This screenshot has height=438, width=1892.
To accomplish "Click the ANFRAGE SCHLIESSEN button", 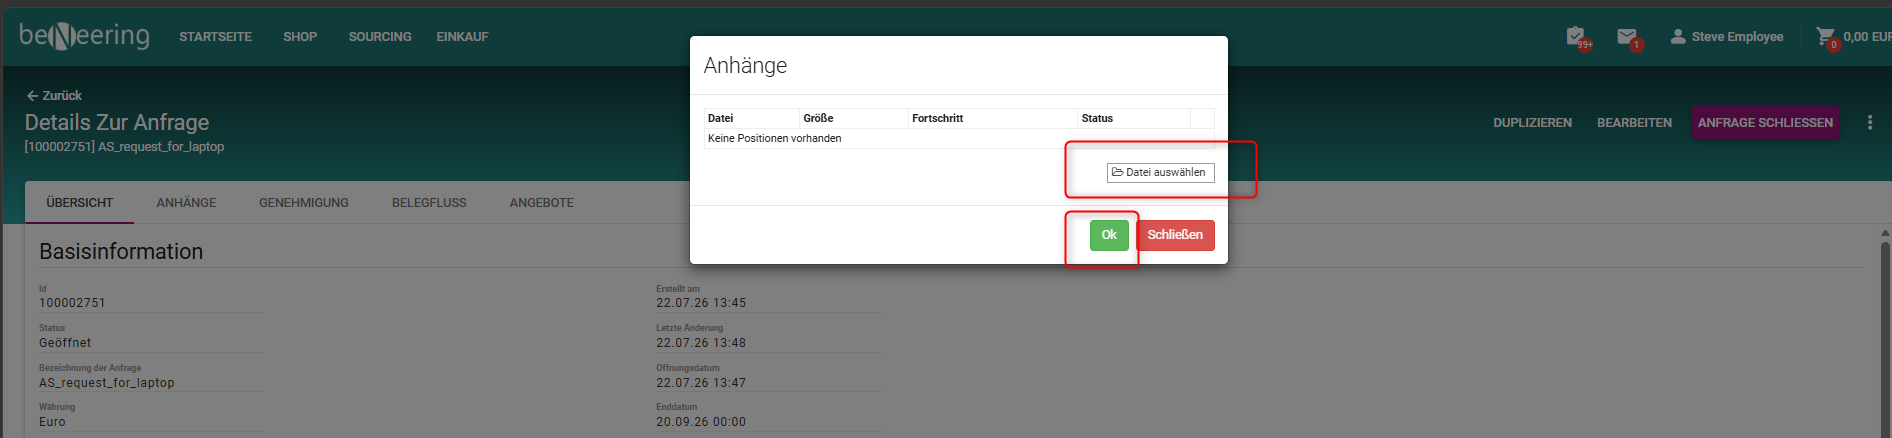I will tap(1765, 123).
